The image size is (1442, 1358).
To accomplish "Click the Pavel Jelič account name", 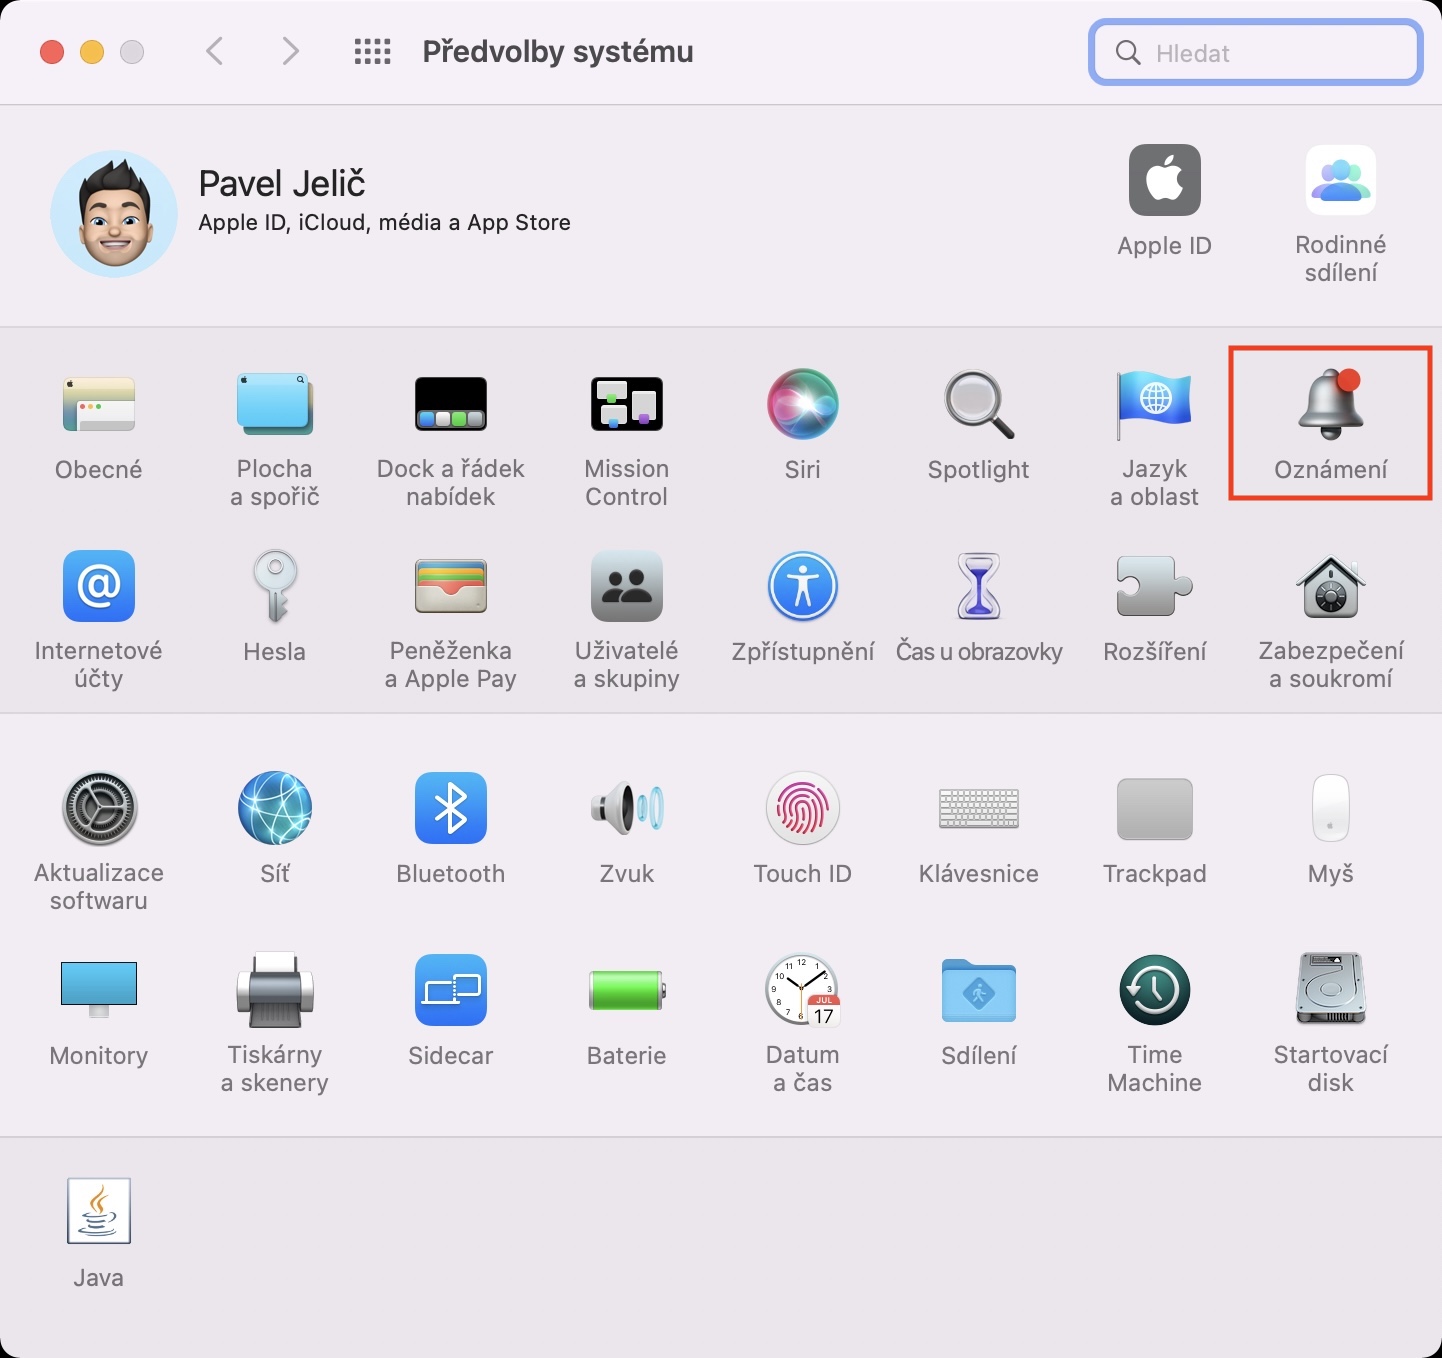I will [x=282, y=183].
